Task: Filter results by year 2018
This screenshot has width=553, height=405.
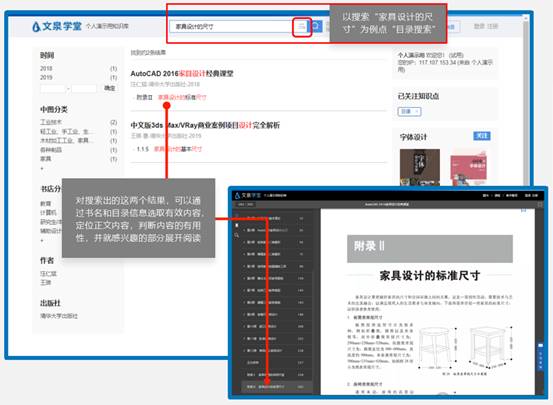Action: pos(46,68)
